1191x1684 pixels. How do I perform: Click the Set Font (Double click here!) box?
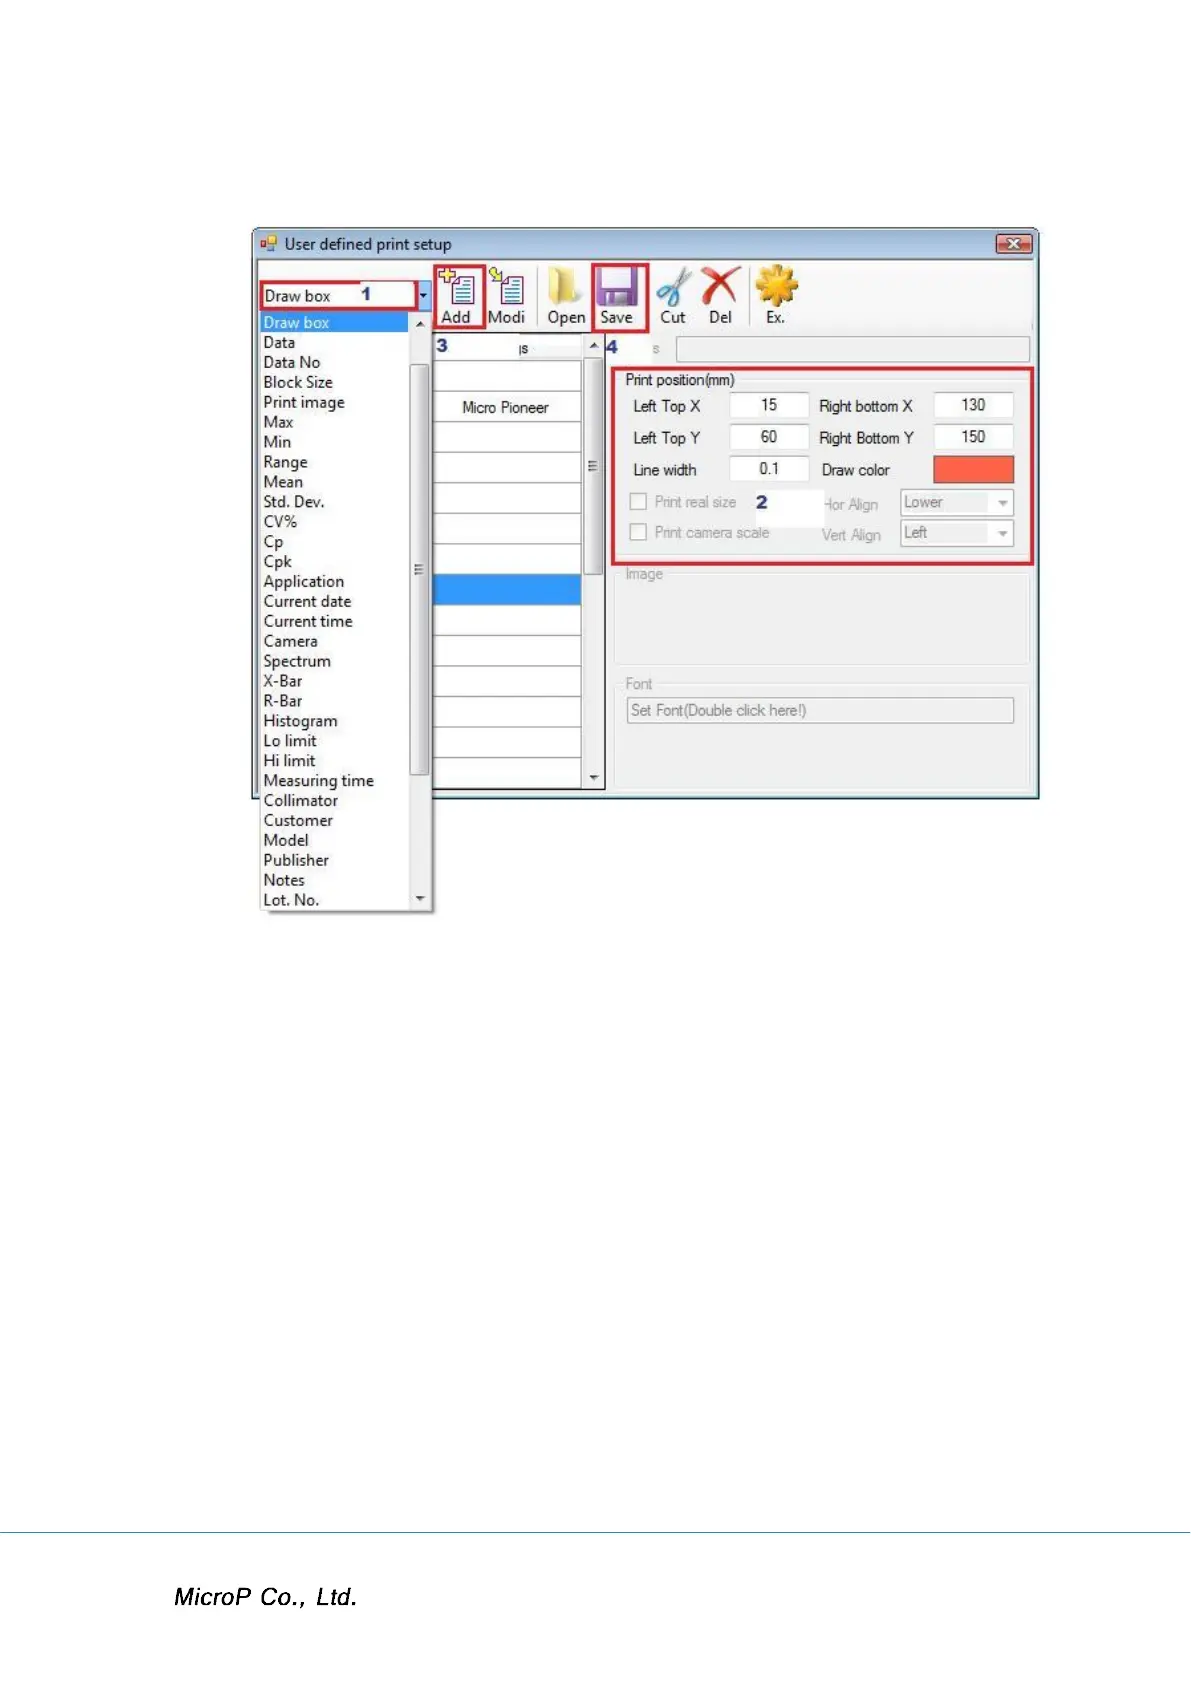(x=820, y=710)
